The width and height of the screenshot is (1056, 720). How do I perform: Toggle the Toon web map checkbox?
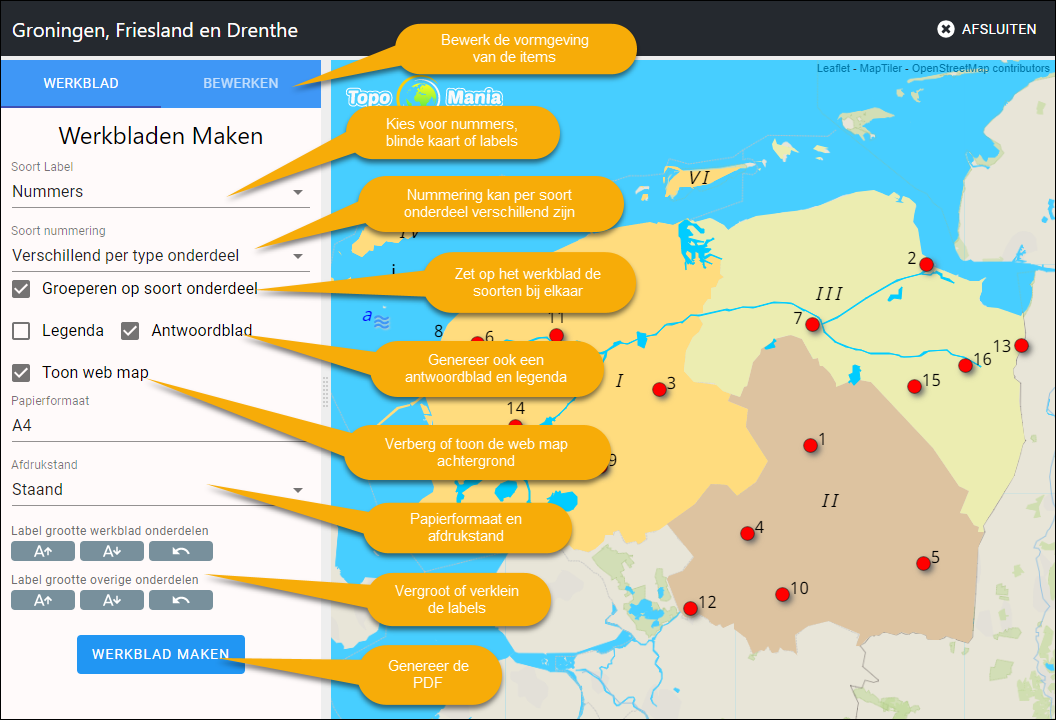[21, 373]
